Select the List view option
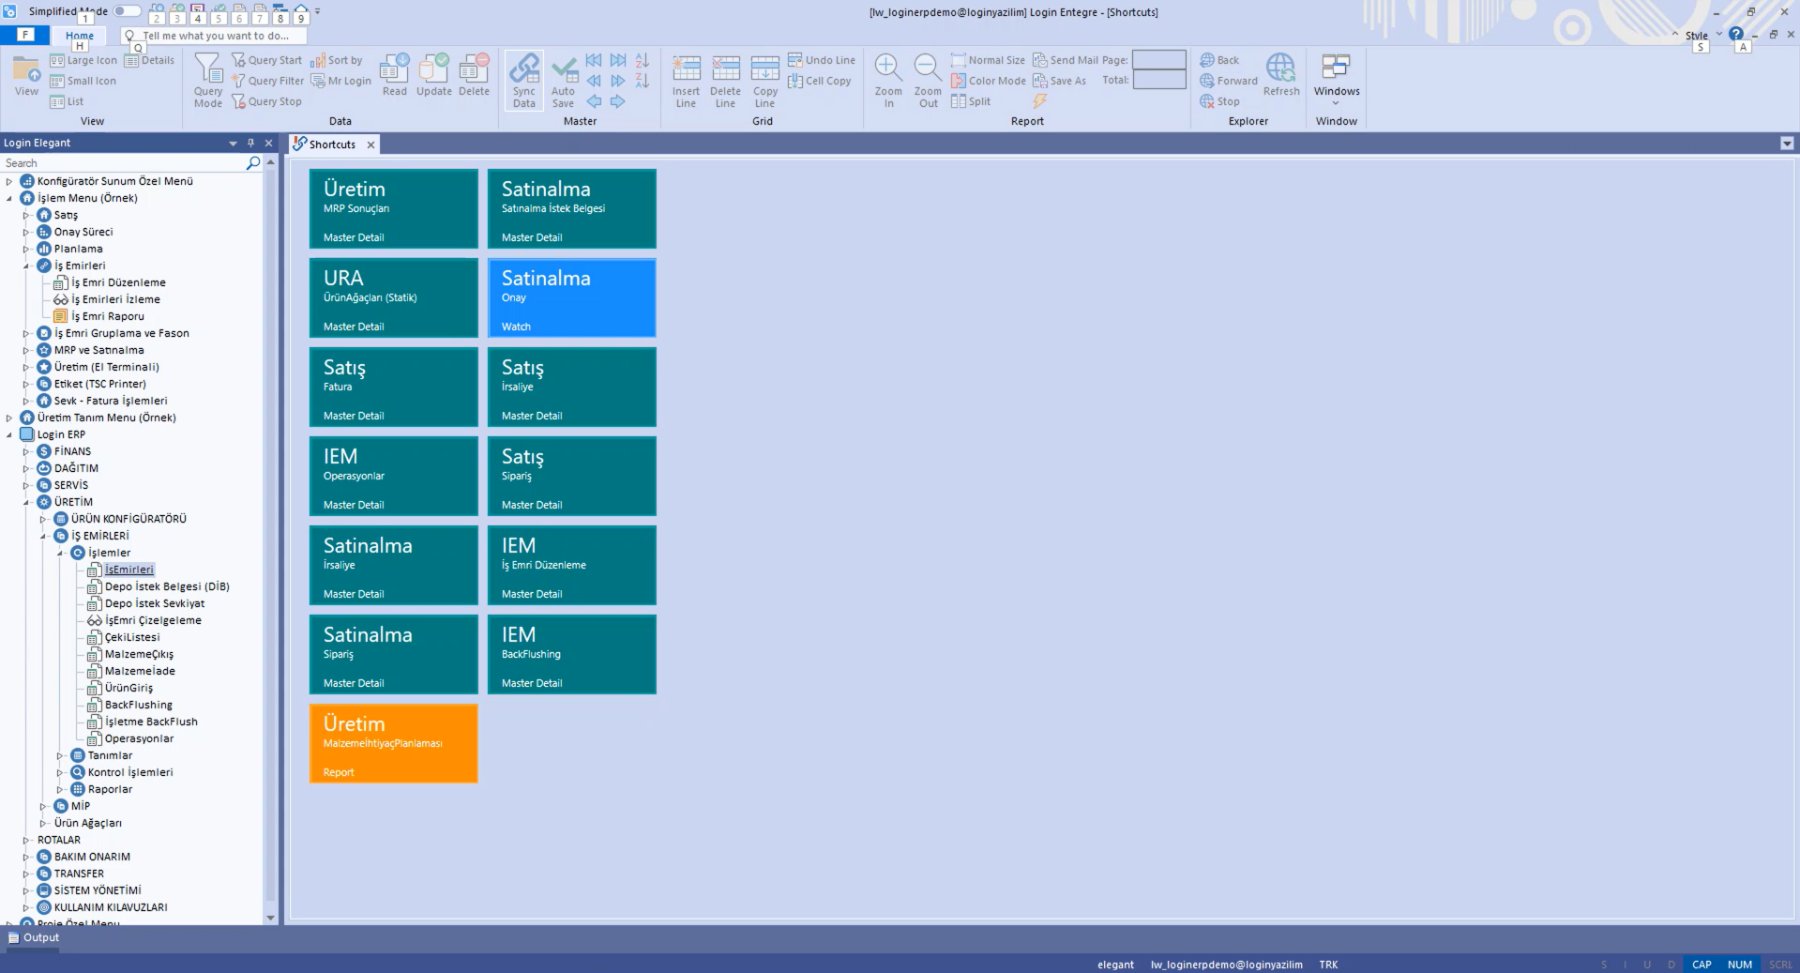Viewport: 1800px width, 973px height. click(67, 102)
